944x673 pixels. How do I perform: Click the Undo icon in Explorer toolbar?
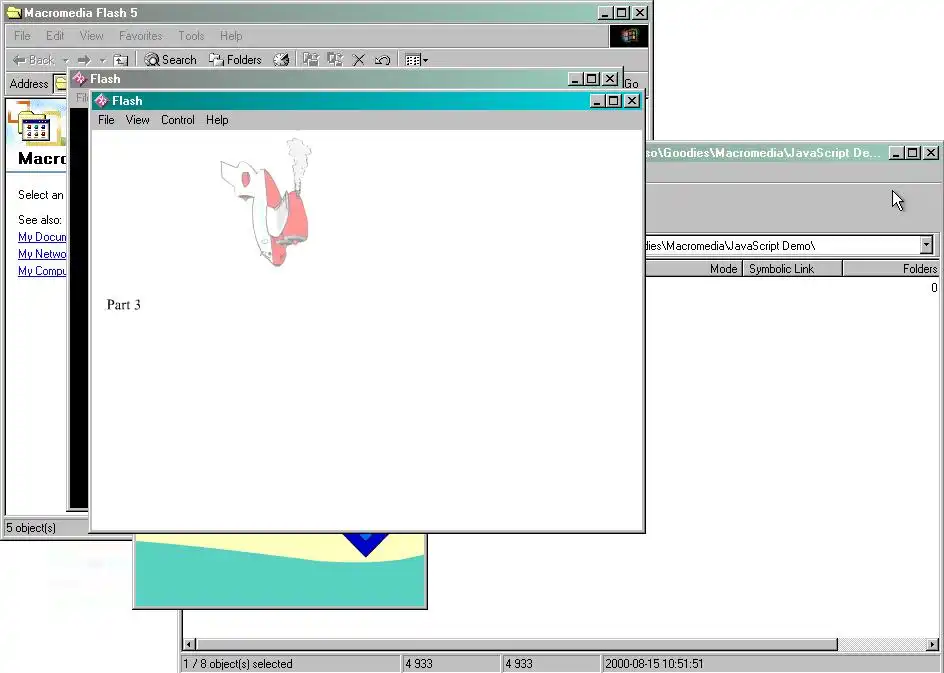(382, 60)
